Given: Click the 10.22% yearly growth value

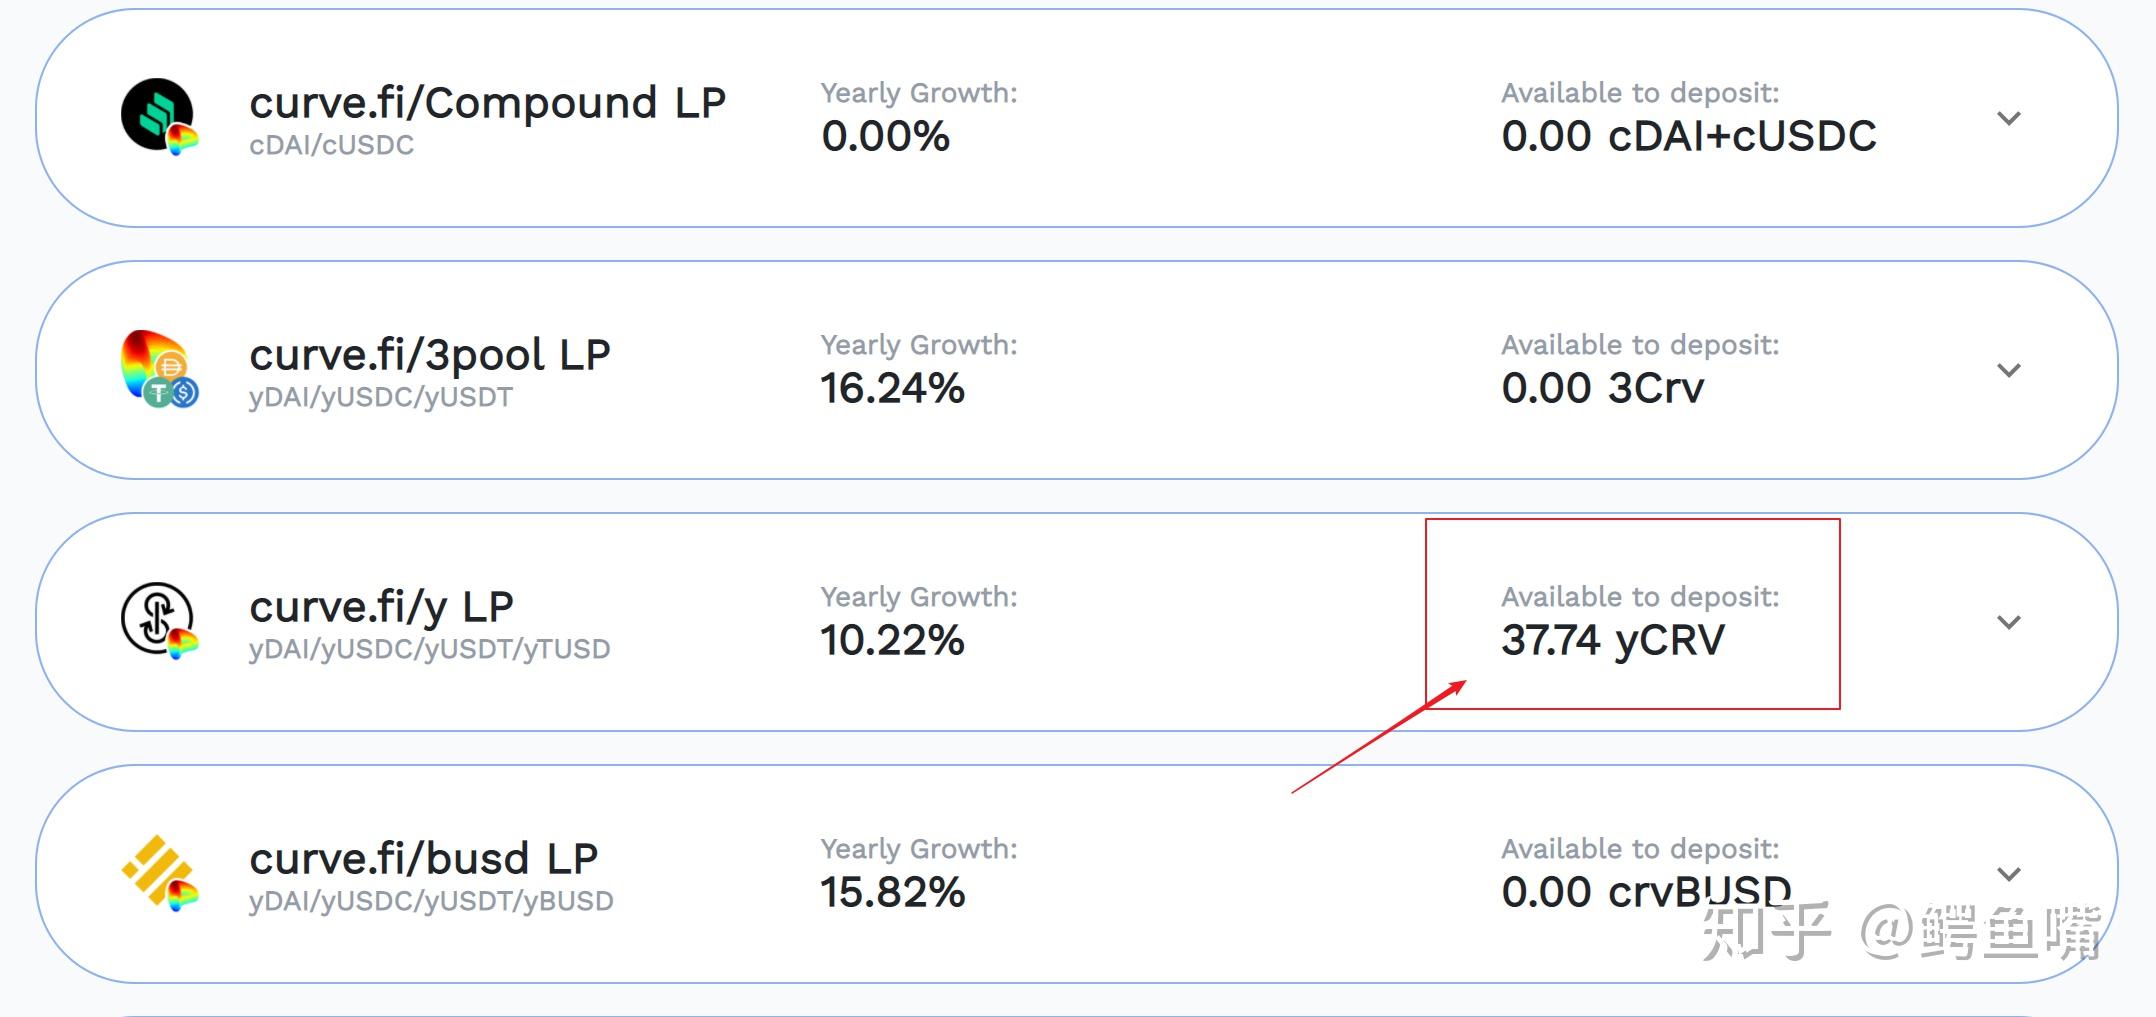Looking at the screenshot, I should [x=892, y=640].
